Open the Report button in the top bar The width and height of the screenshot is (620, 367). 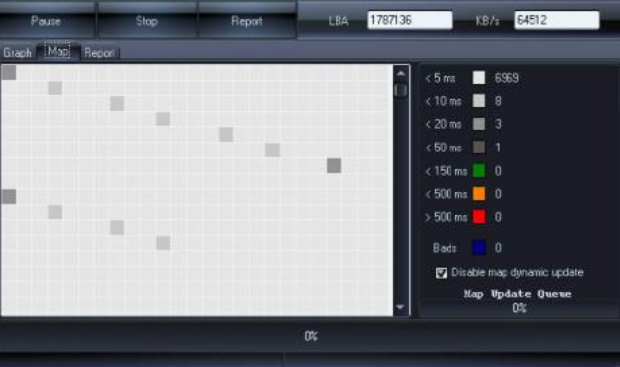247,21
